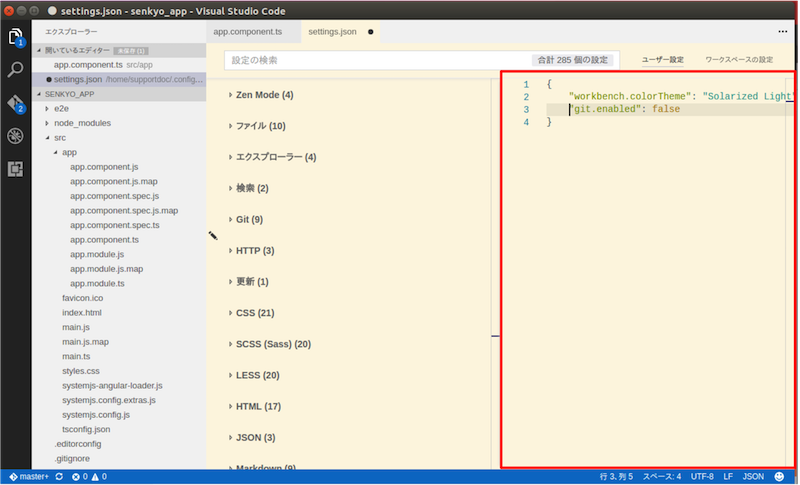The width and height of the screenshot is (800, 485).
Task: Open tsconfig.json file
Action: coord(86,429)
